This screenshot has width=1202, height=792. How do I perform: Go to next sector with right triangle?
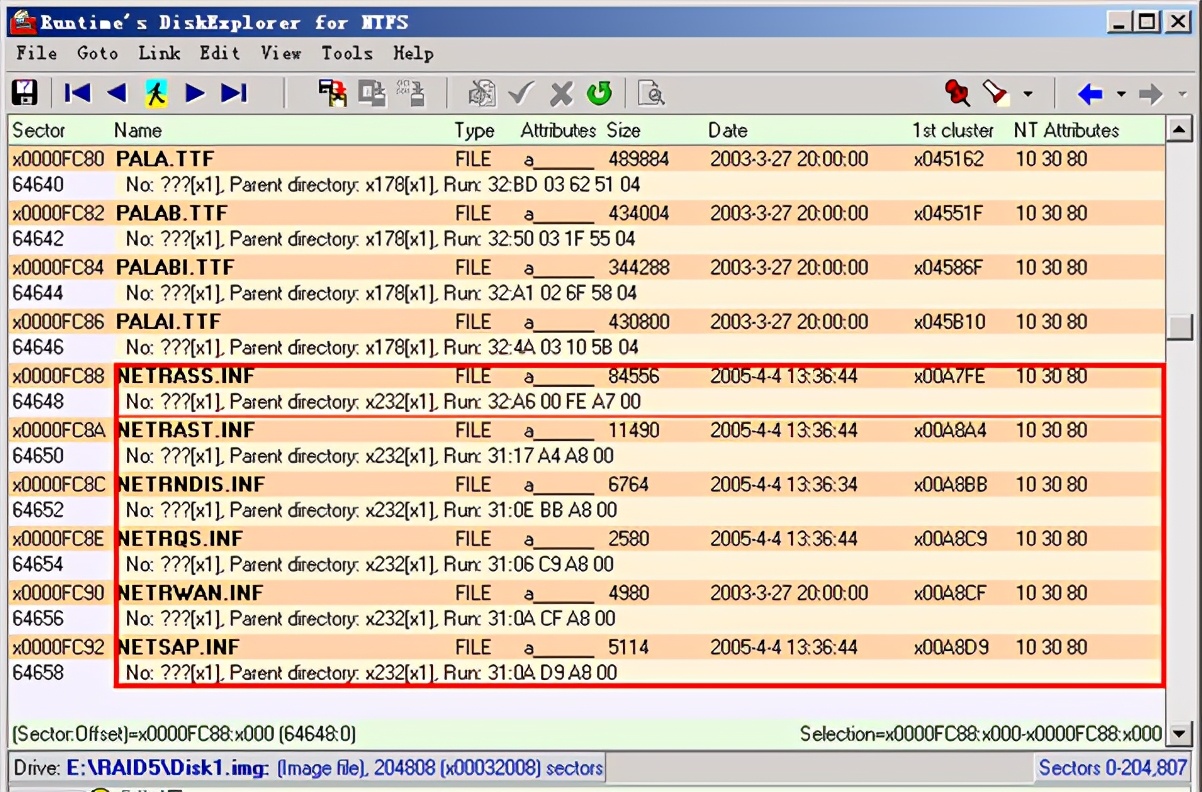195,93
